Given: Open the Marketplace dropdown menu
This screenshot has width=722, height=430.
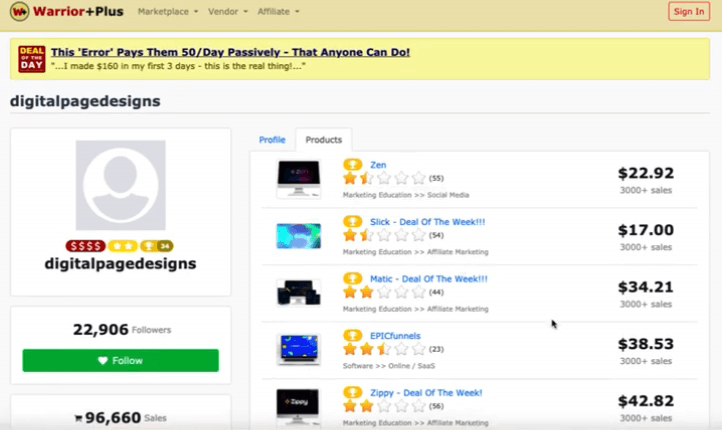Looking at the screenshot, I should point(168,12).
